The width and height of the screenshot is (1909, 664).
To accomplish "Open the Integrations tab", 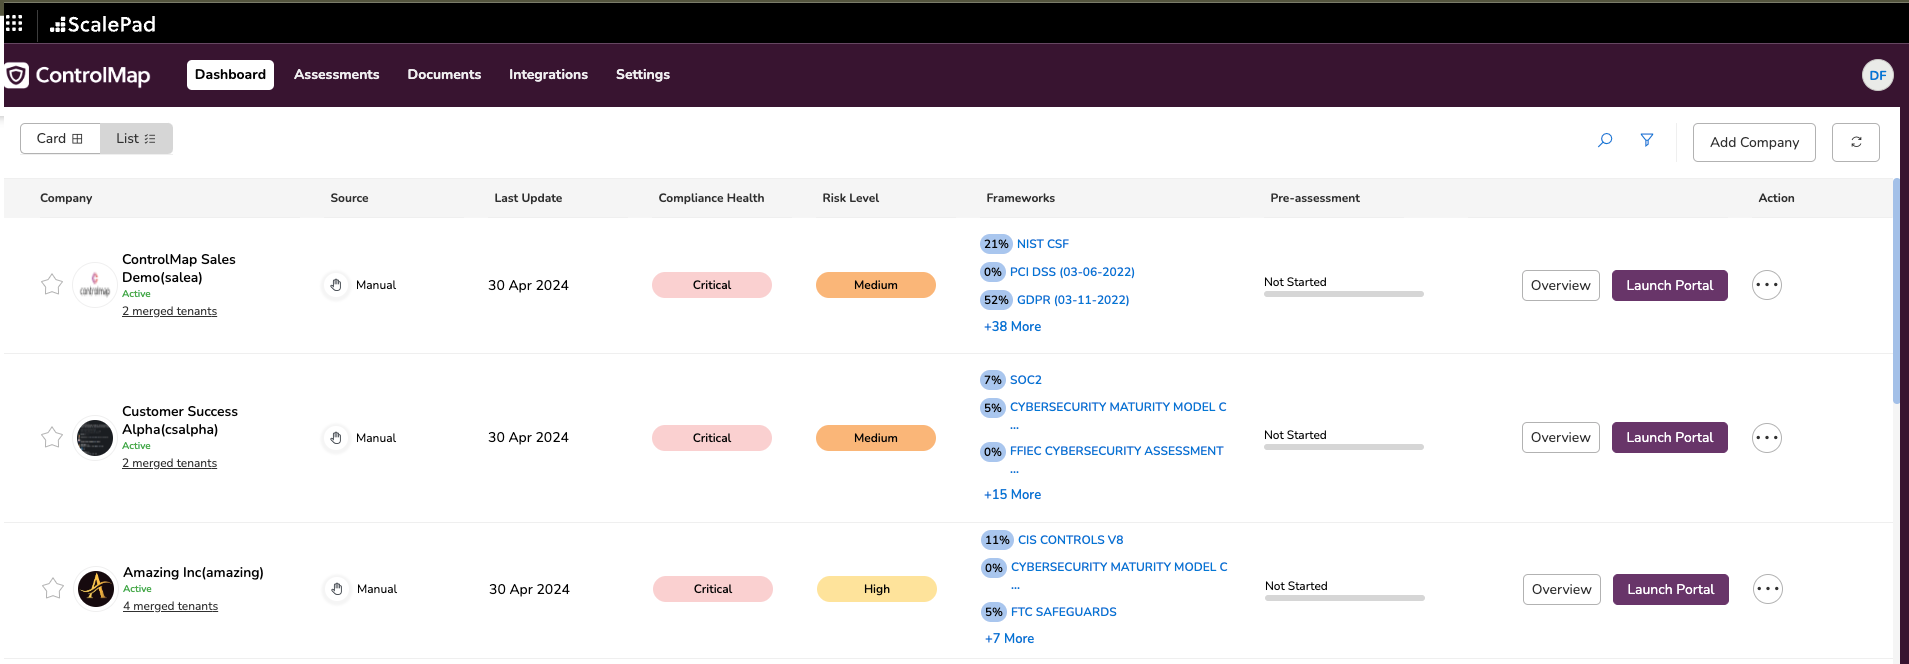I will point(548,75).
